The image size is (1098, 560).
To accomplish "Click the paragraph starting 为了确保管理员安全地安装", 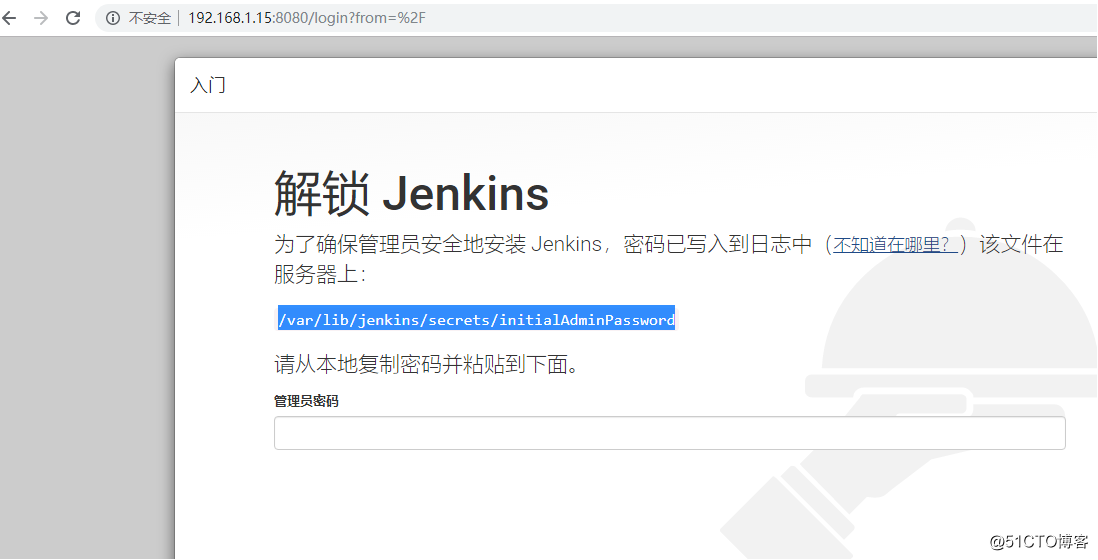I will point(669,259).
